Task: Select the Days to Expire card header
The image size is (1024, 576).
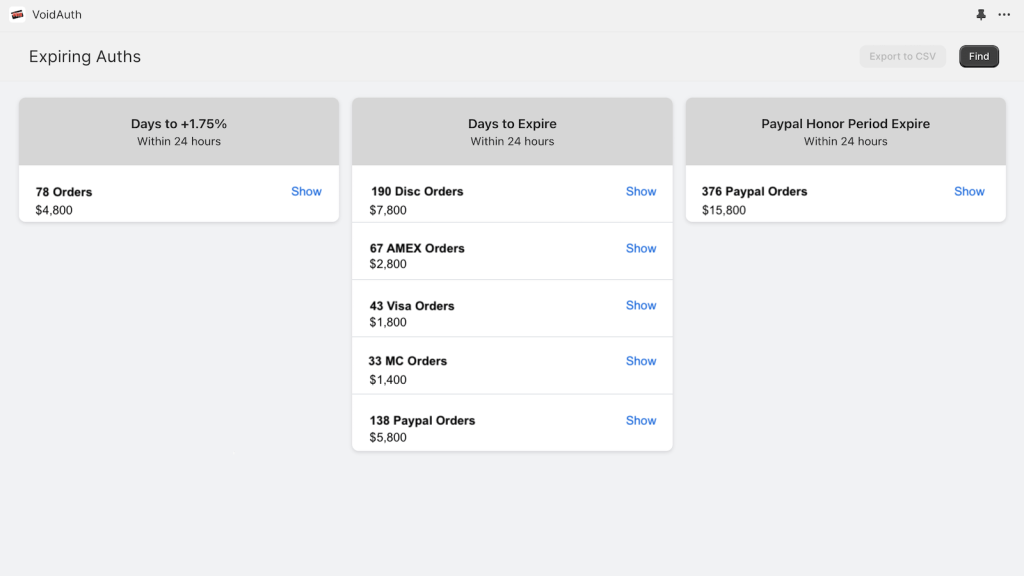Action: click(512, 131)
